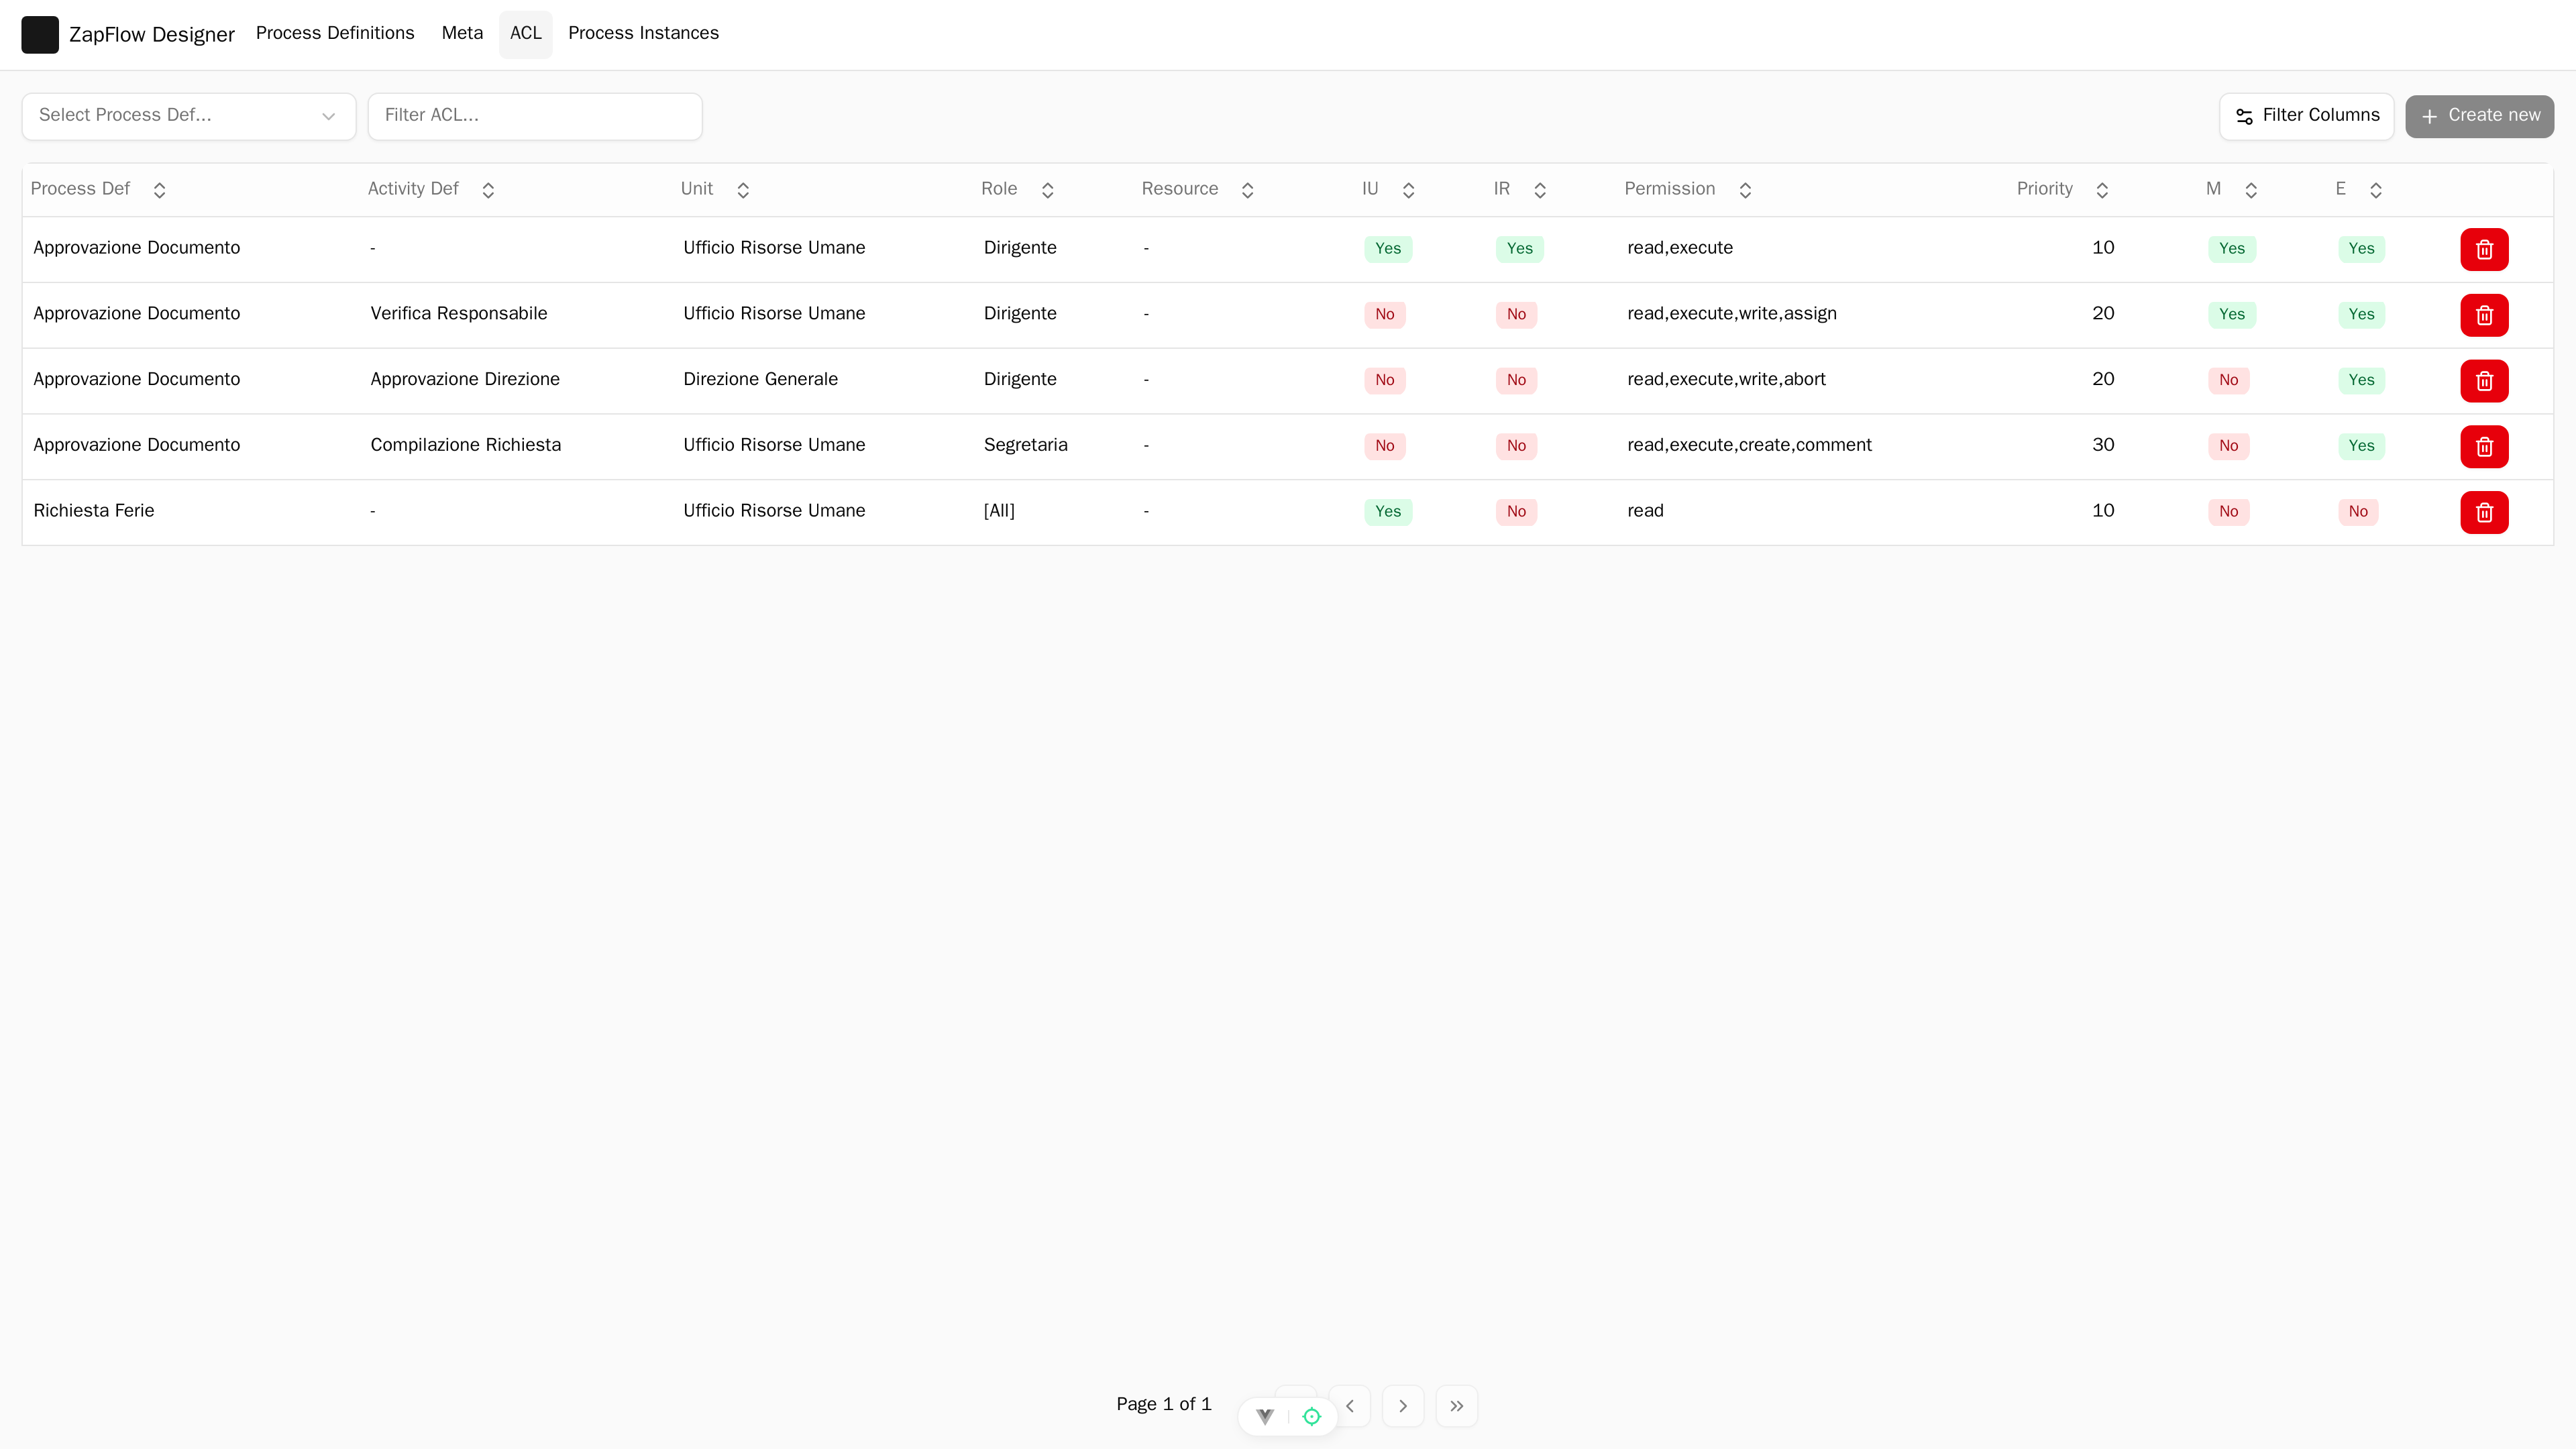Click the ZapFlow Designer black logo square
The image size is (2576, 1449).
coord(40,35)
